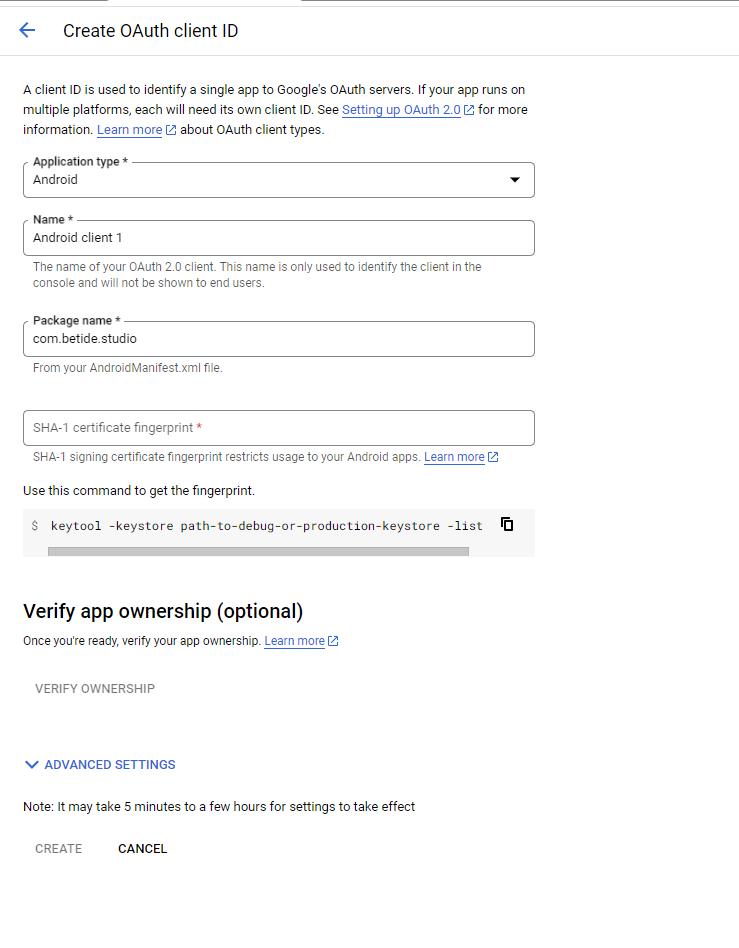
Task: Click the Advanced Settings chevron icon
Action: point(31,765)
